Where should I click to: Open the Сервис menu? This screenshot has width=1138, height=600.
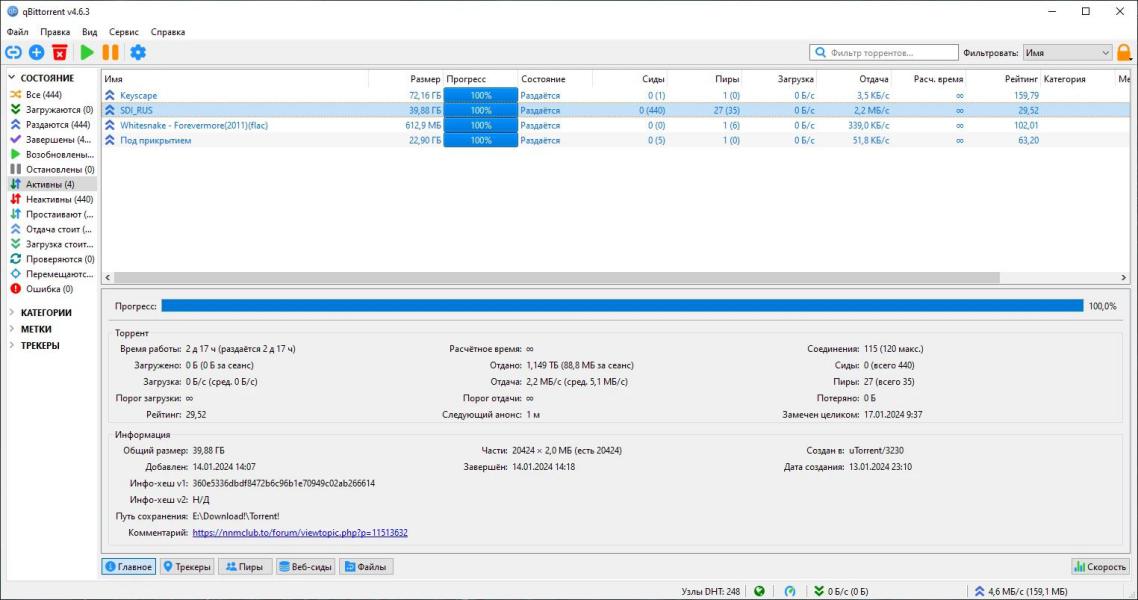(123, 32)
